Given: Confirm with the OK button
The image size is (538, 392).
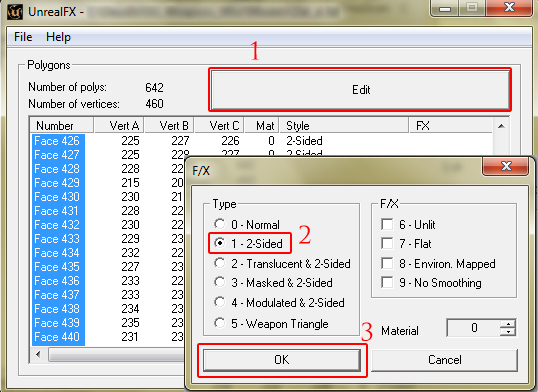Looking at the screenshot, I should [x=282, y=360].
